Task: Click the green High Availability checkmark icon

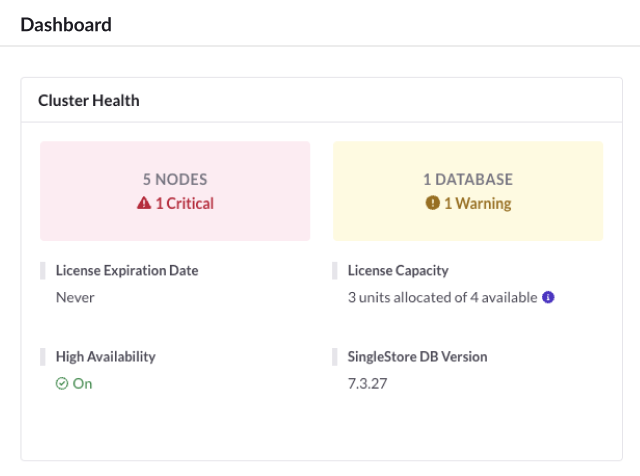Action: click(x=62, y=384)
